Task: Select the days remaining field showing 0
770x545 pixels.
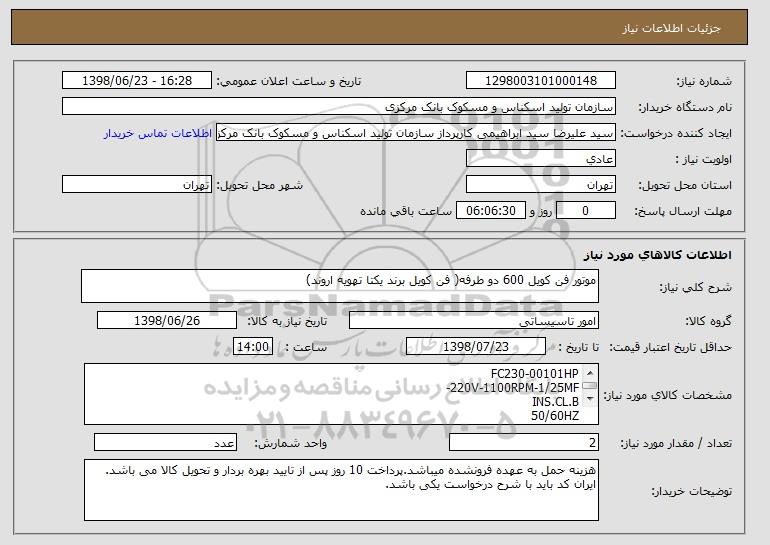Action: (585, 211)
